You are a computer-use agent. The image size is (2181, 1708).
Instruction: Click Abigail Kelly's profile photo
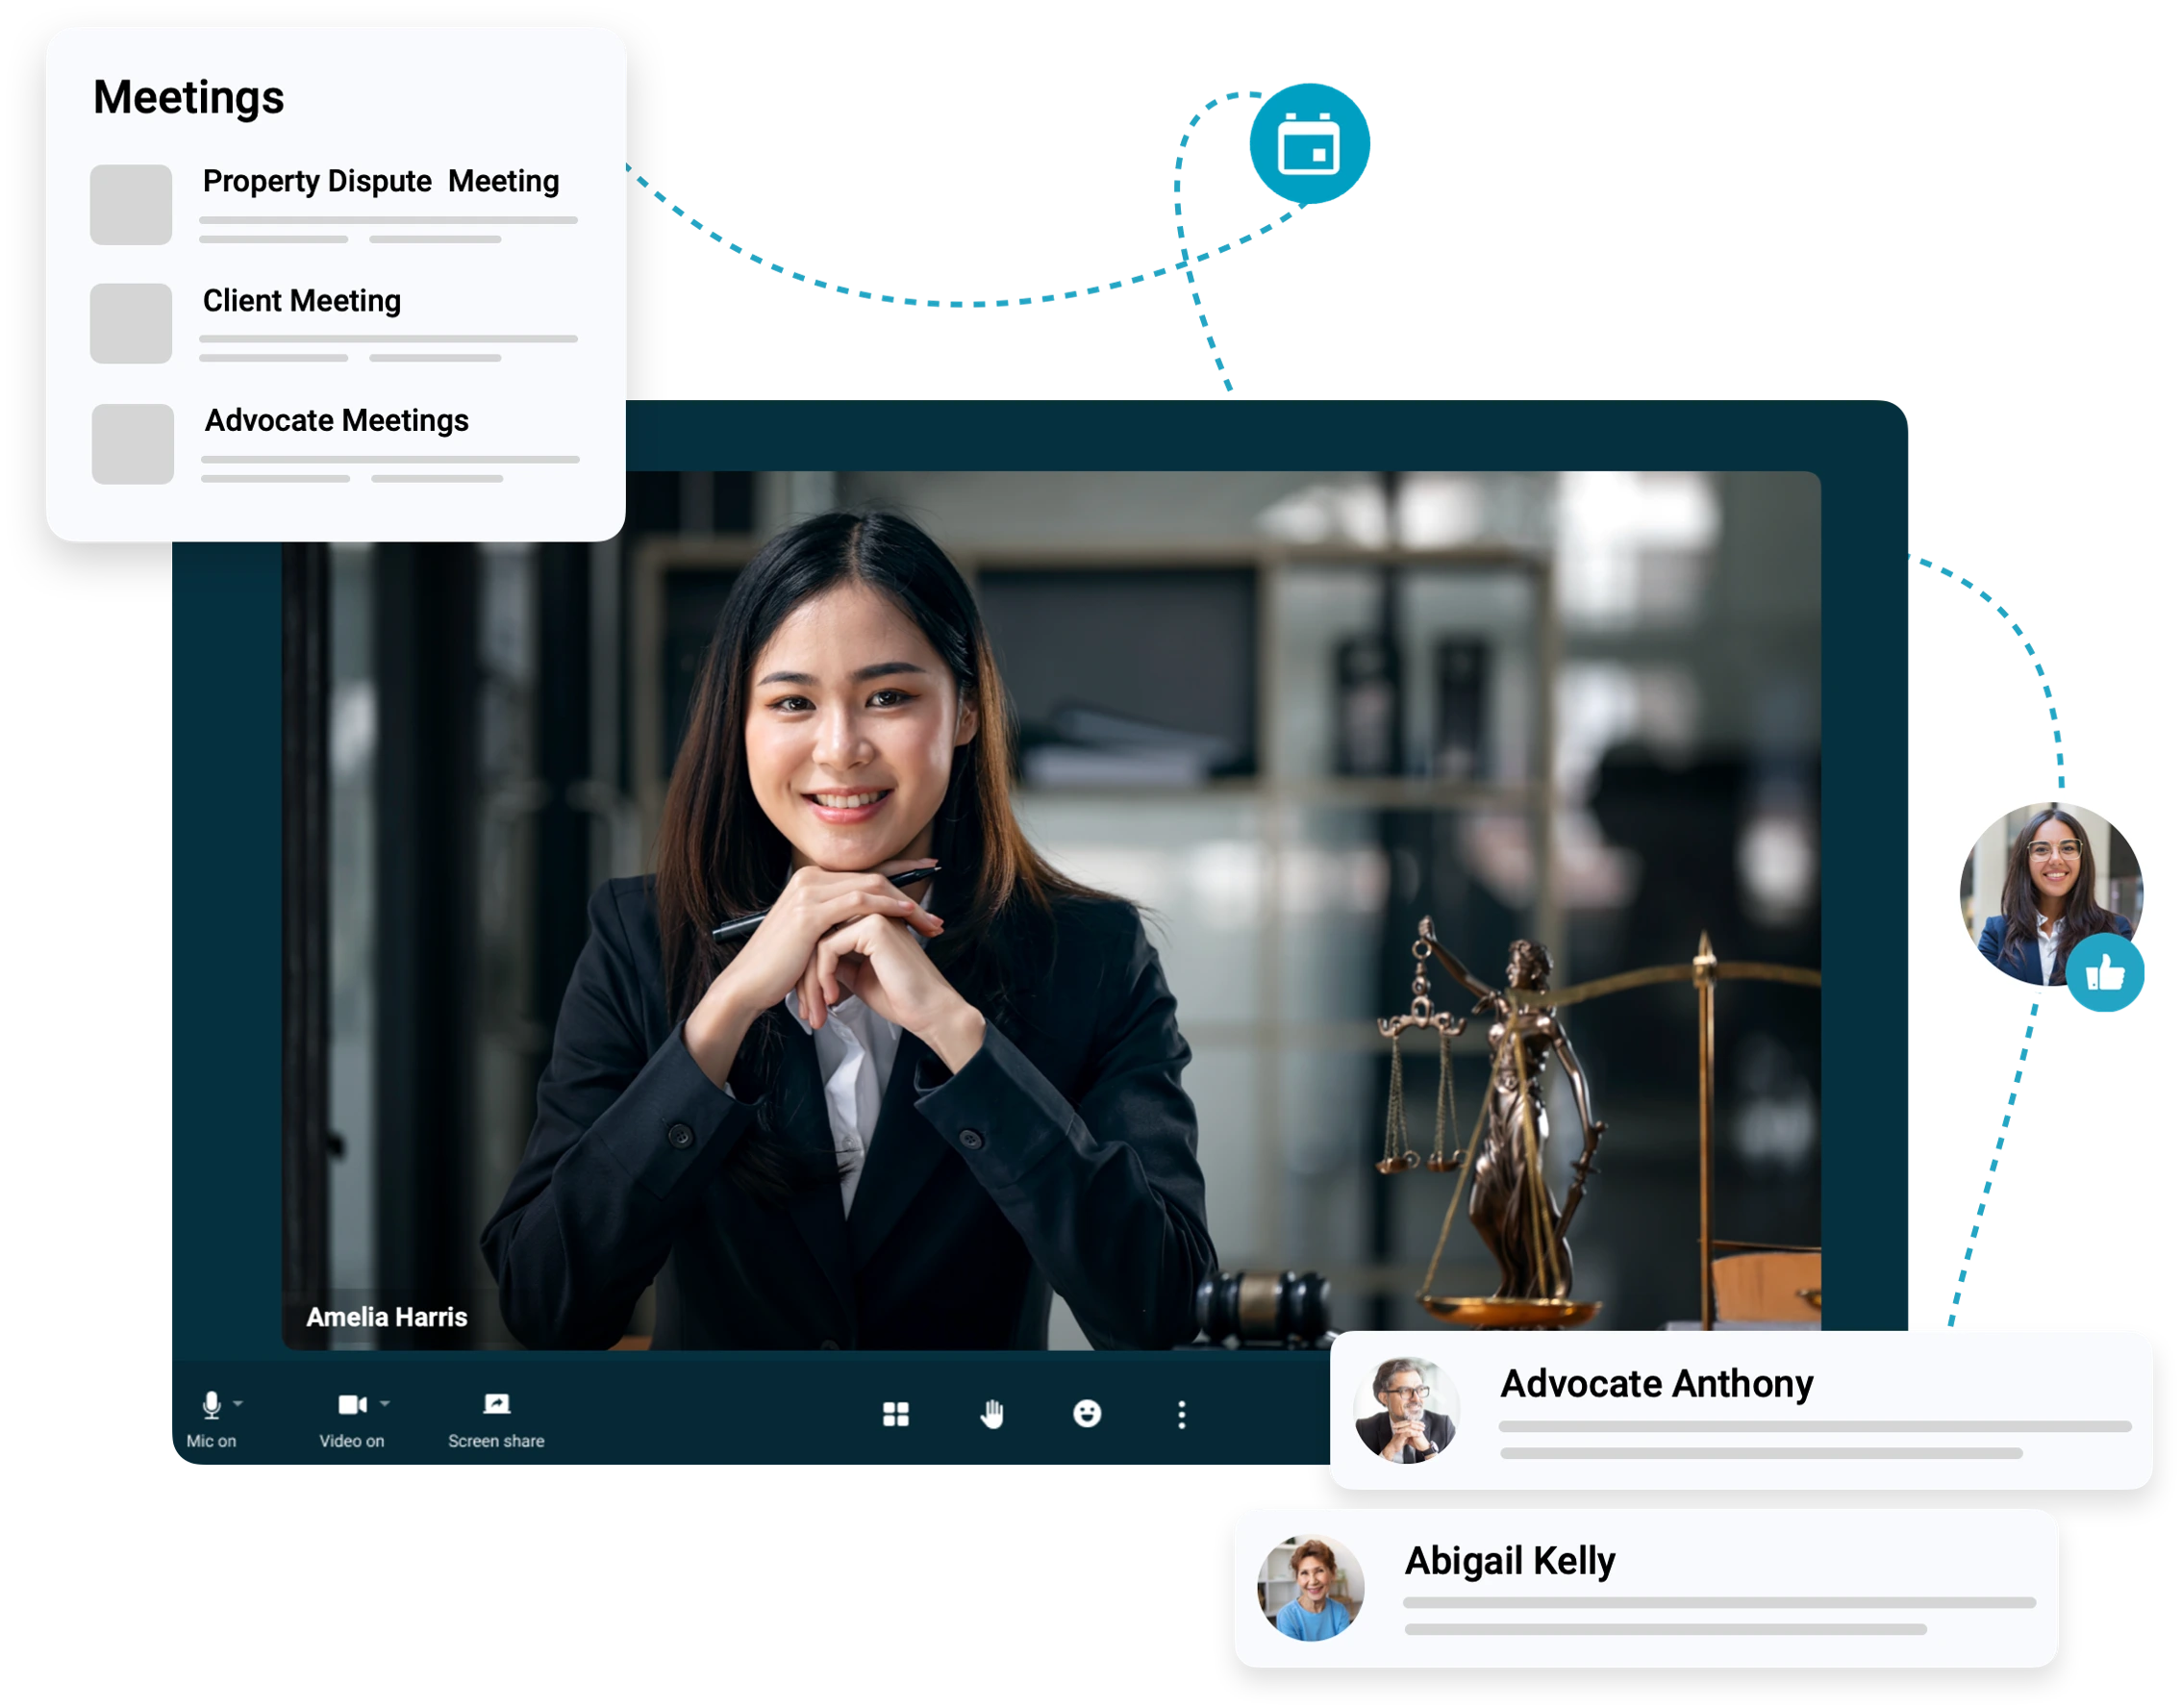pyautogui.click(x=1310, y=1588)
